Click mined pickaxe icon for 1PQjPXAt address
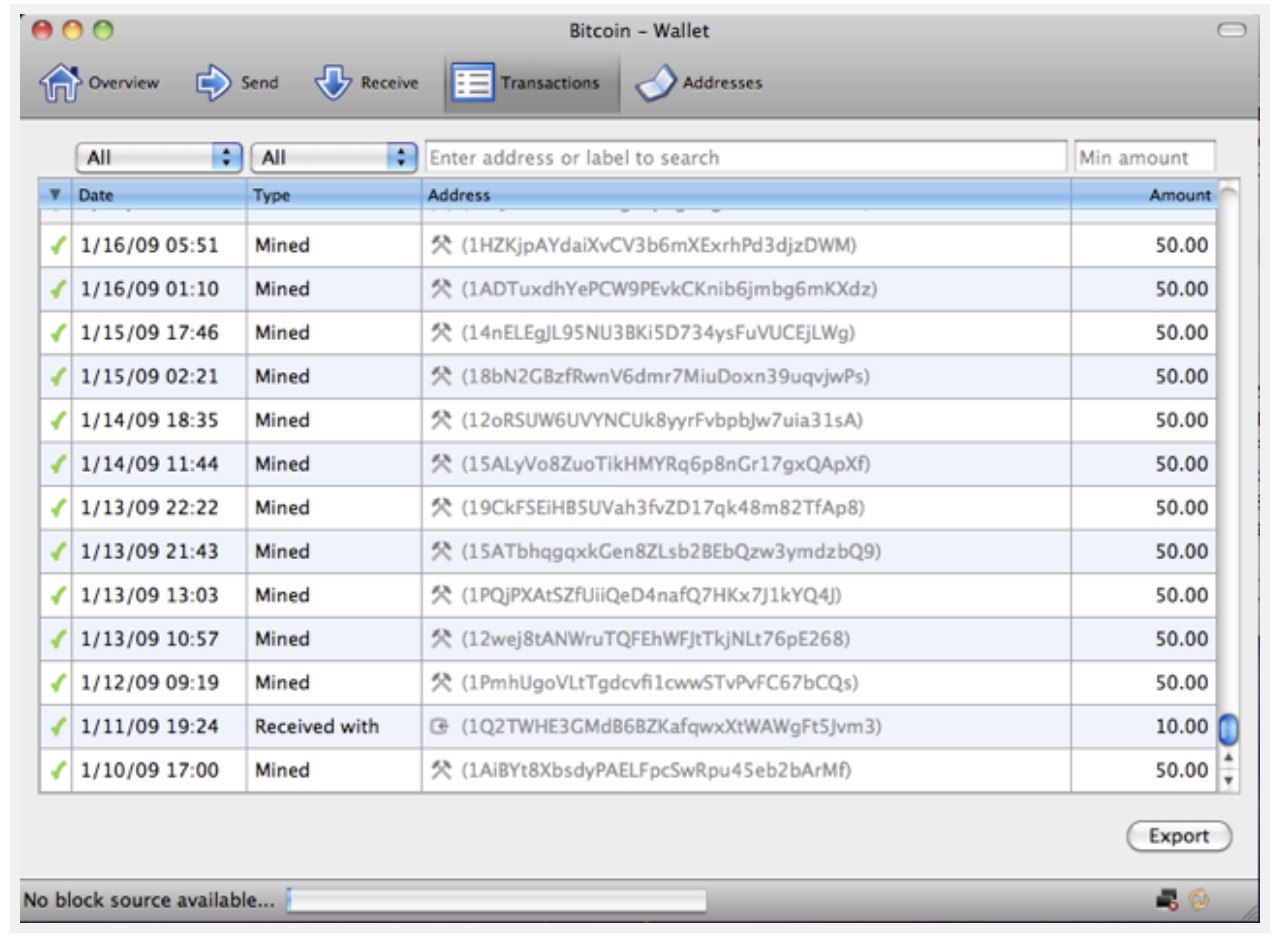Image resolution: width=1280 pixels, height=938 pixels. pos(441,596)
